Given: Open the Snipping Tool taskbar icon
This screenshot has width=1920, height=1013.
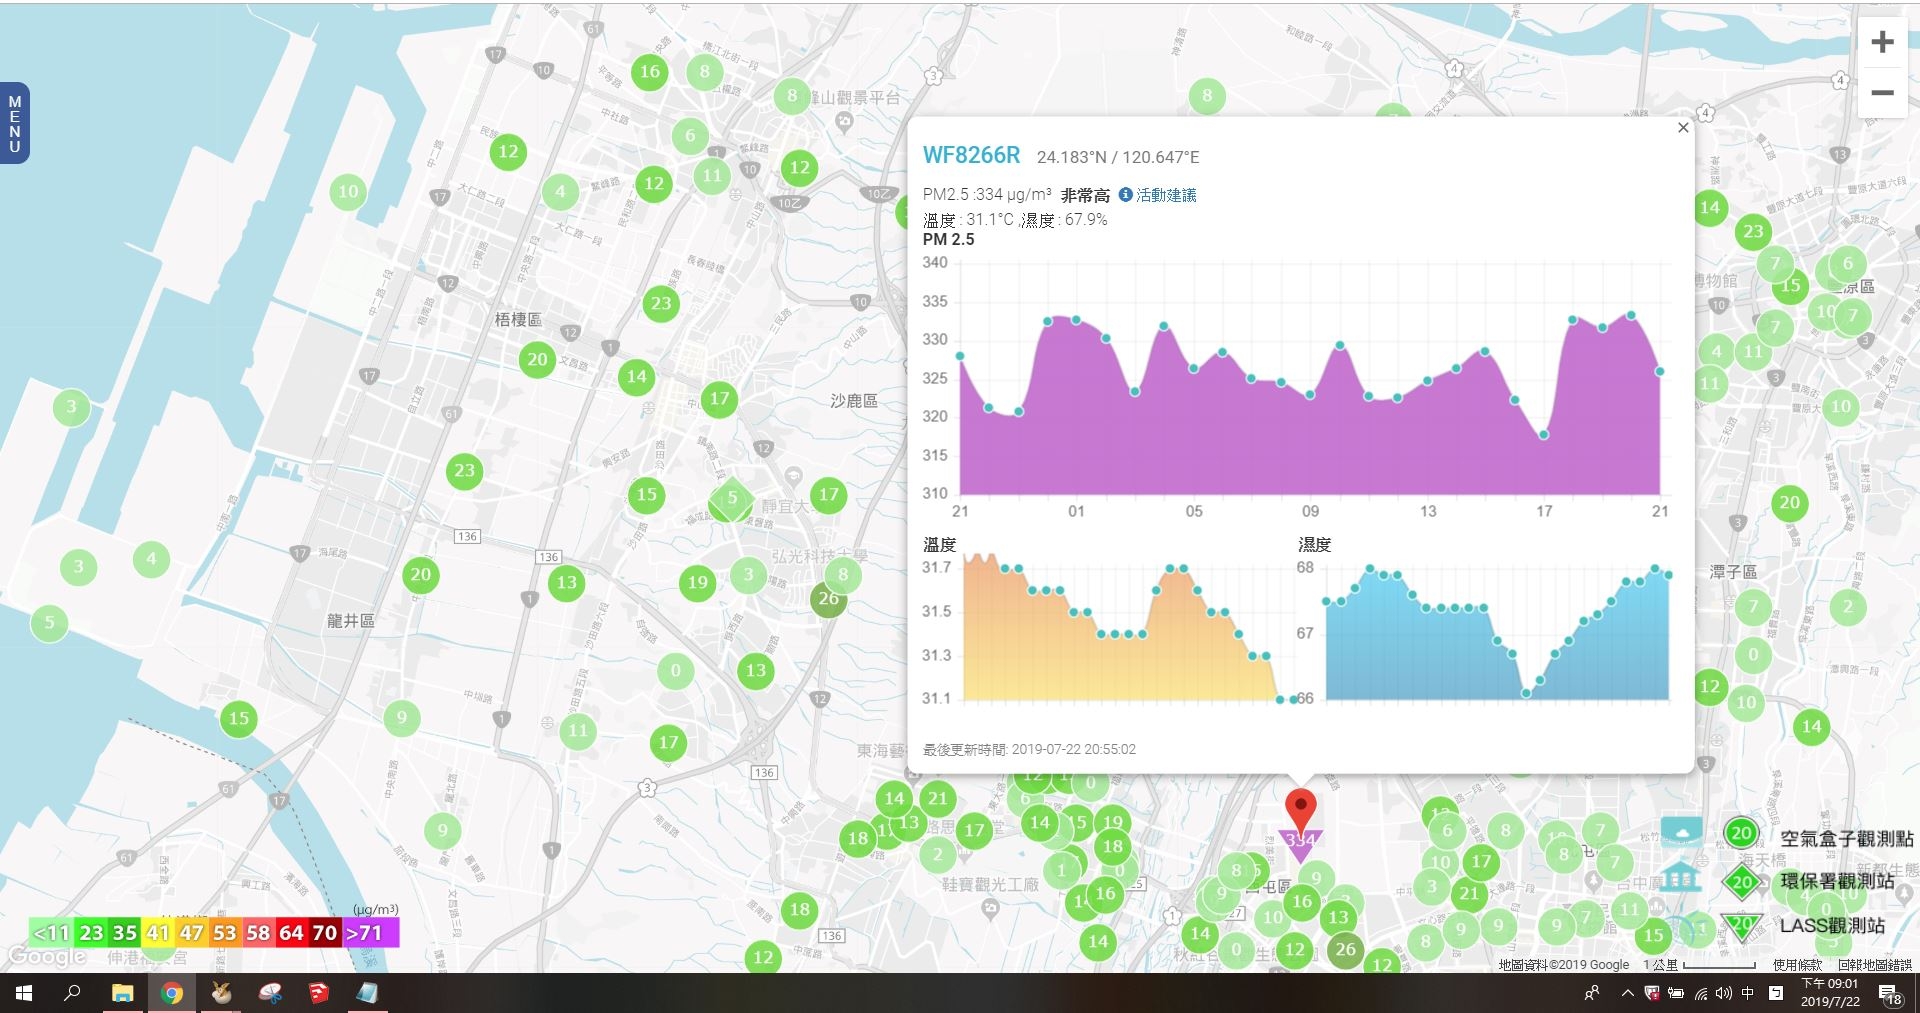Looking at the screenshot, I should tap(270, 993).
